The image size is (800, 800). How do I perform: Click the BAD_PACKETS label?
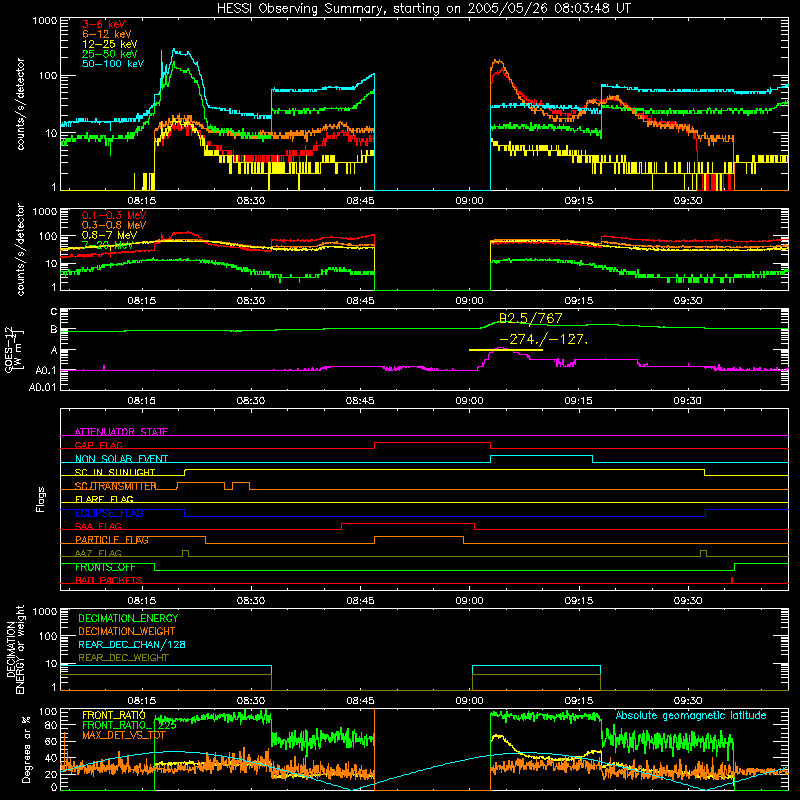click(109, 580)
